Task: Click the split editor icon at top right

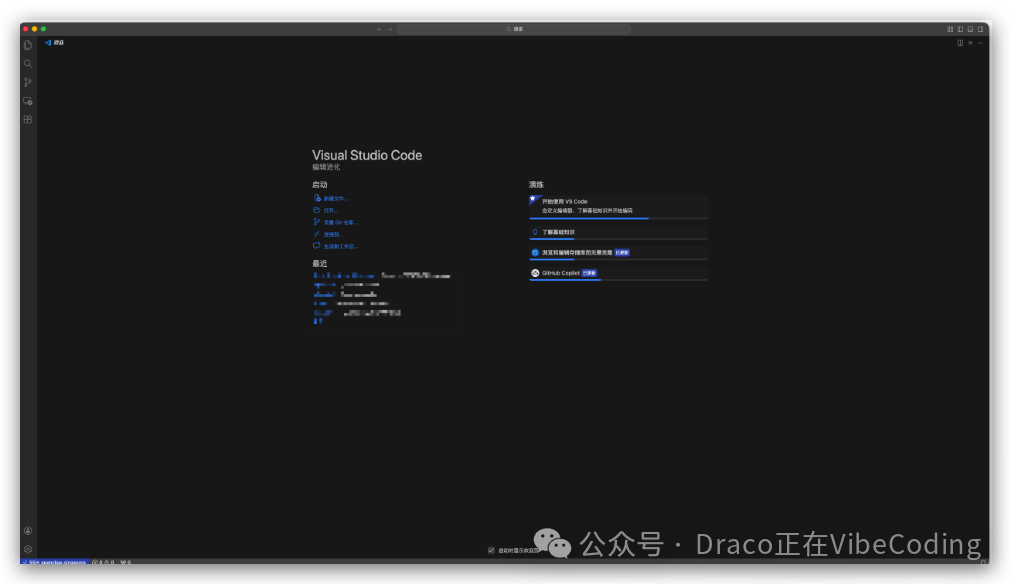Action: pos(958,42)
